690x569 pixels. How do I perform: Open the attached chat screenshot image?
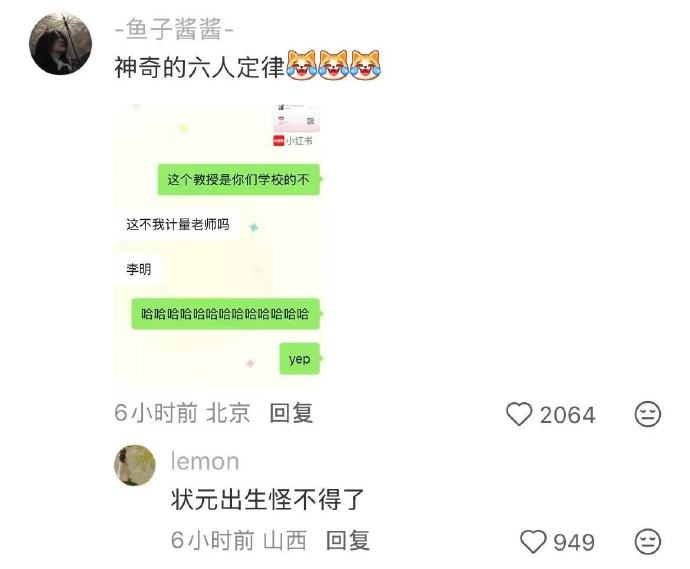pos(220,245)
